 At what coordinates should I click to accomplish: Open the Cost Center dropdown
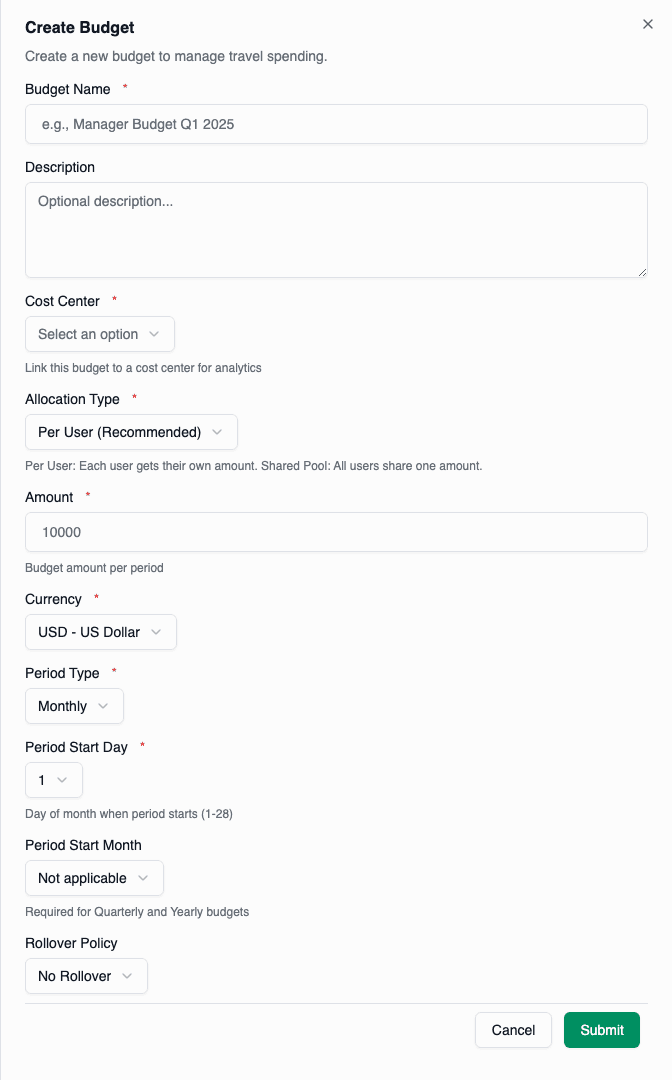coord(100,334)
